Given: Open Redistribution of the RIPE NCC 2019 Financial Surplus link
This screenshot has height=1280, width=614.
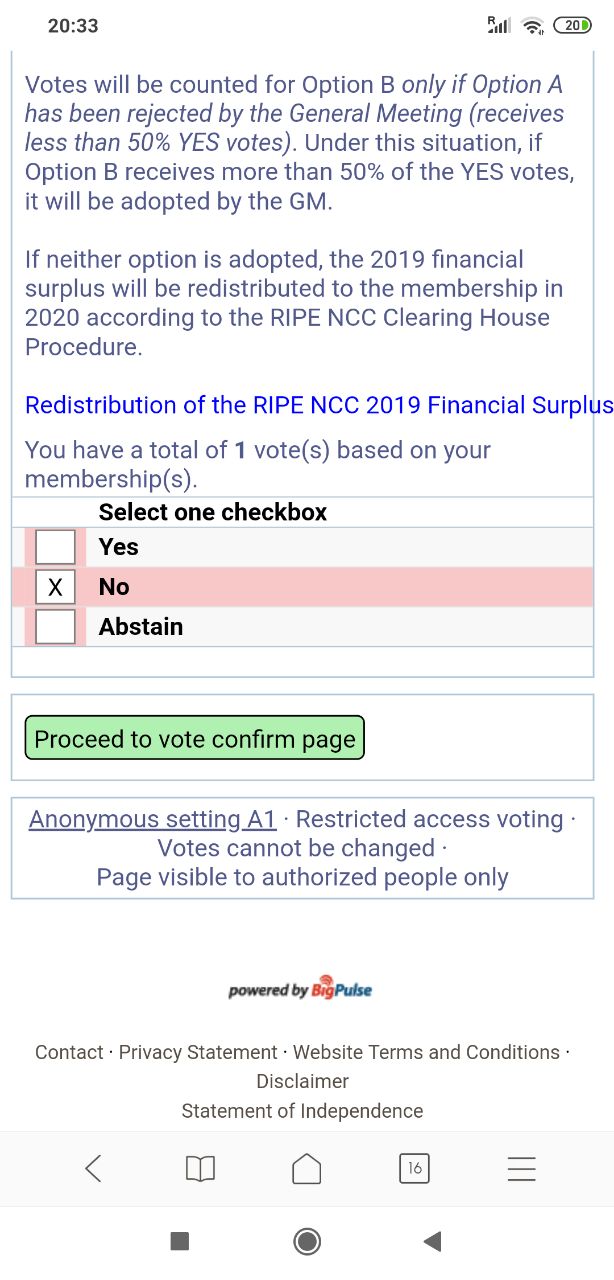Looking at the screenshot, I should point(319,405).
